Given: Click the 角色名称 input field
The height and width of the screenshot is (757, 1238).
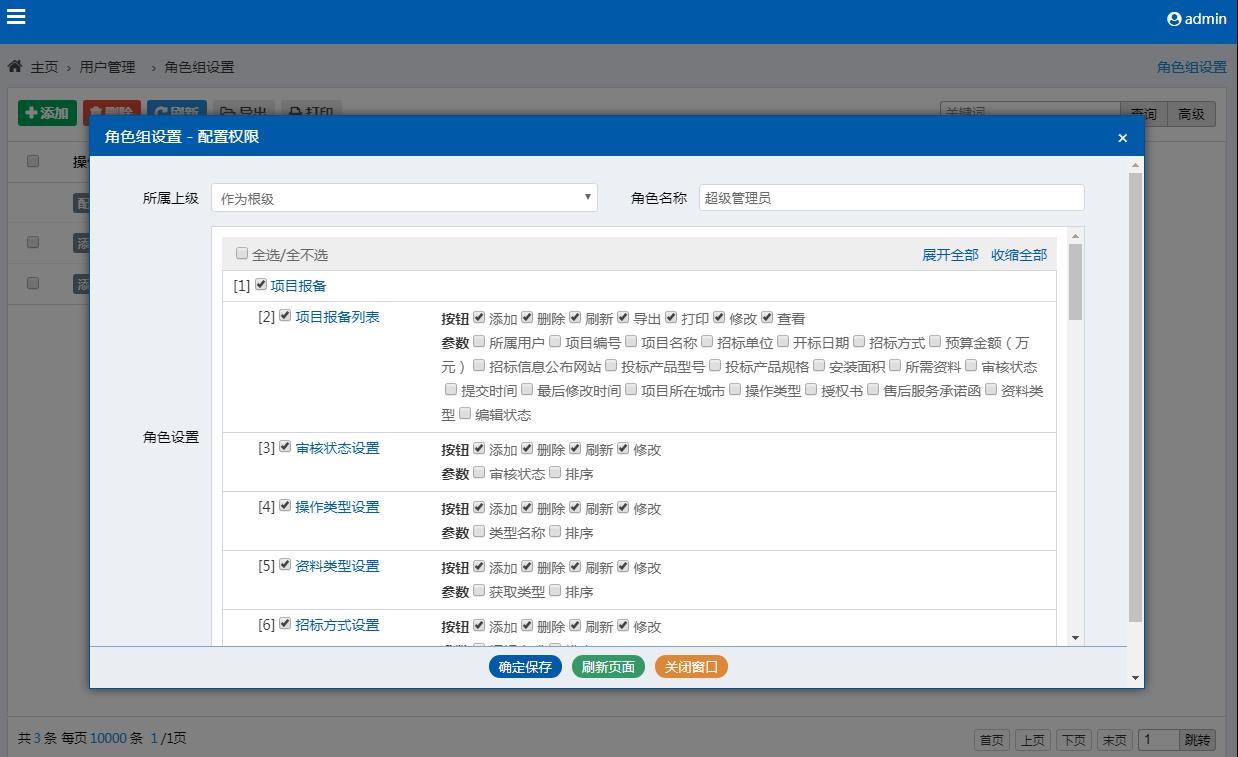Looking at the screenshot, I should click(891, 198).
